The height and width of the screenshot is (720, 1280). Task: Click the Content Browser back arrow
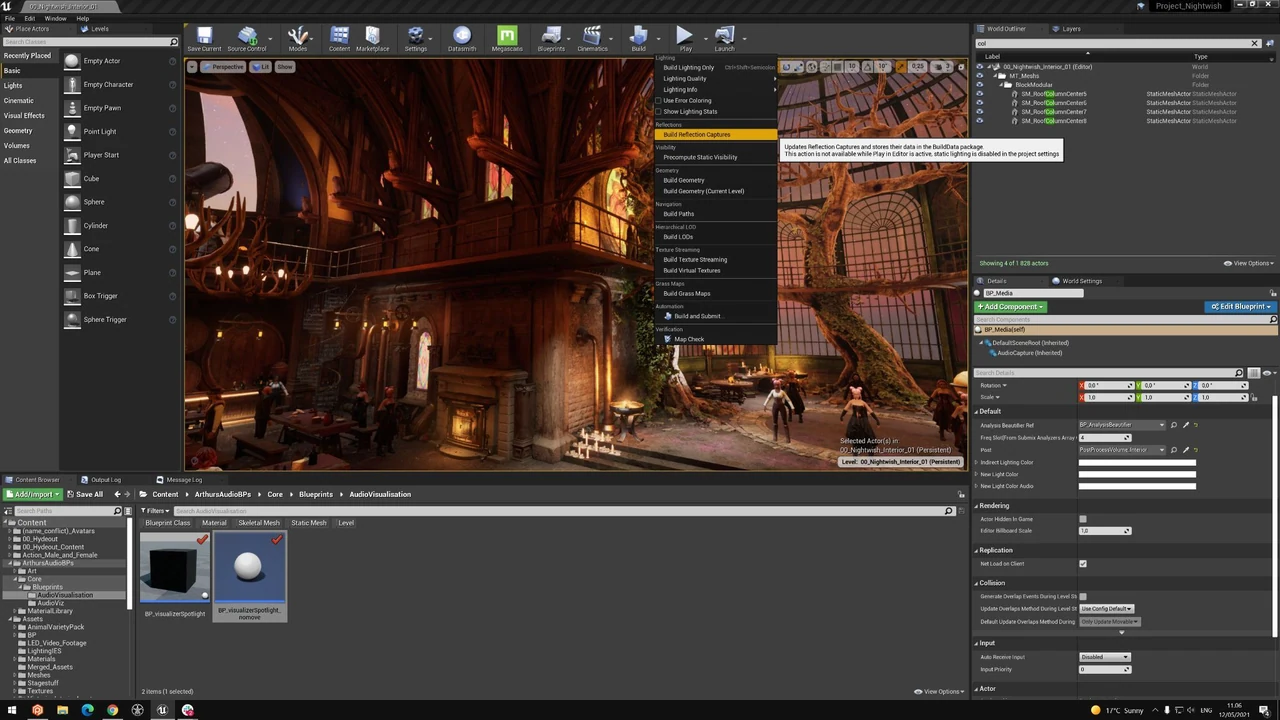(x=117, y=494)
